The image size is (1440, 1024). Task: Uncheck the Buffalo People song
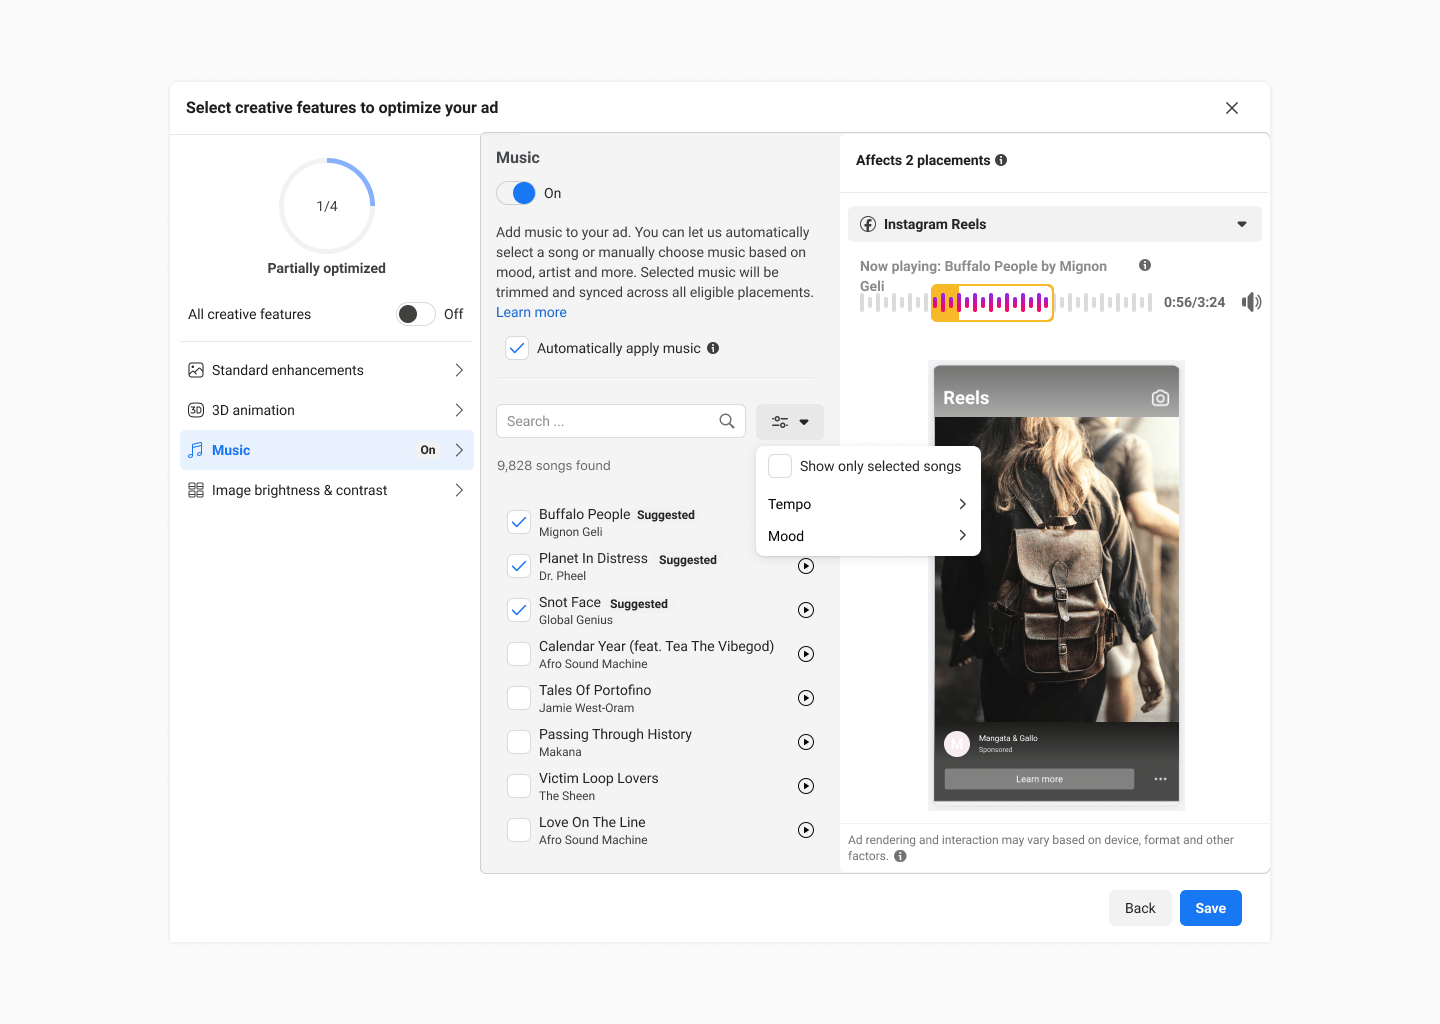pos(519,522)
